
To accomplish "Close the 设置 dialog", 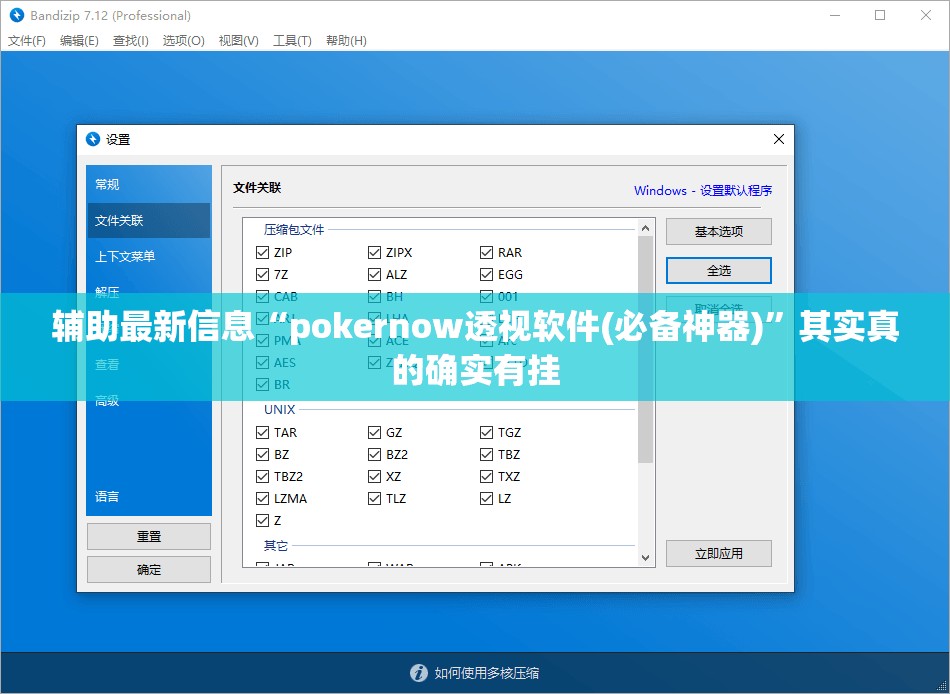I will point(779,139).
